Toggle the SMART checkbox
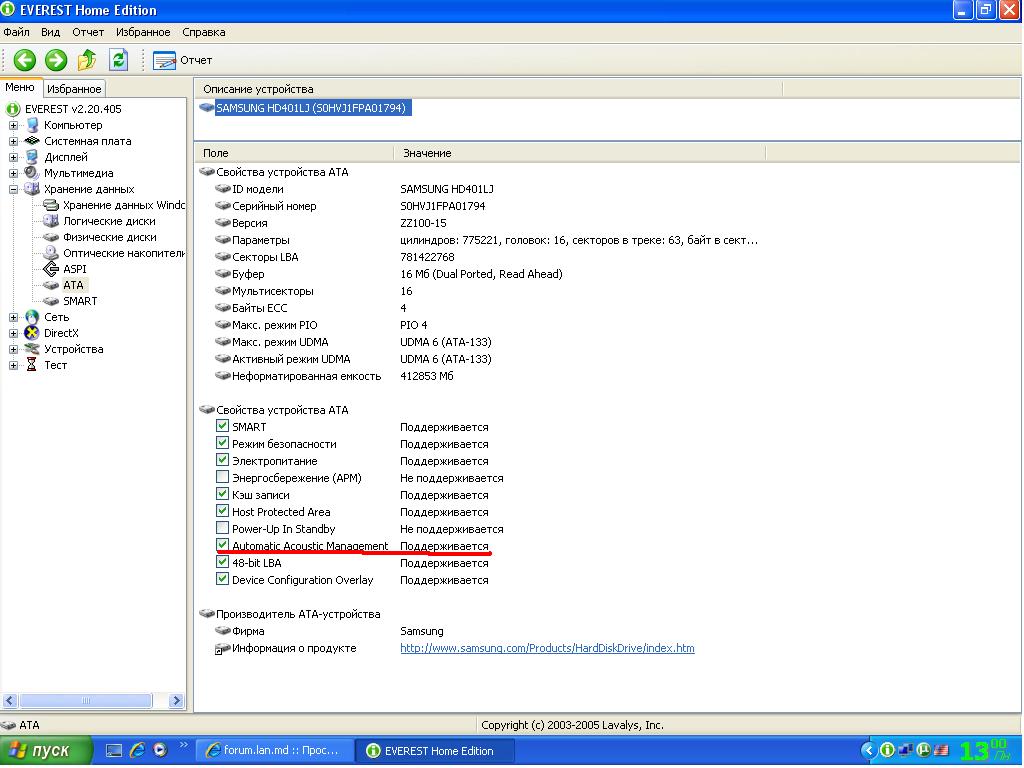This screenshot has height=768, width=1024. tap(223, 427)
